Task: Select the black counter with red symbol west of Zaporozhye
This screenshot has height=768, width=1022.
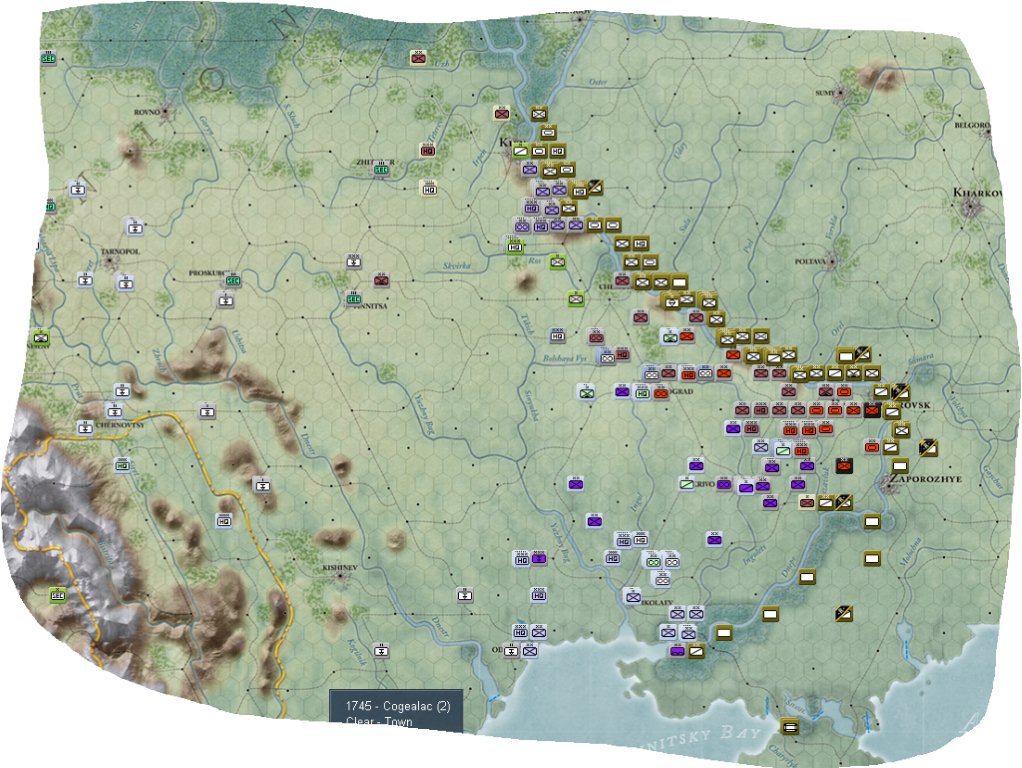Action: coord(845,465)
